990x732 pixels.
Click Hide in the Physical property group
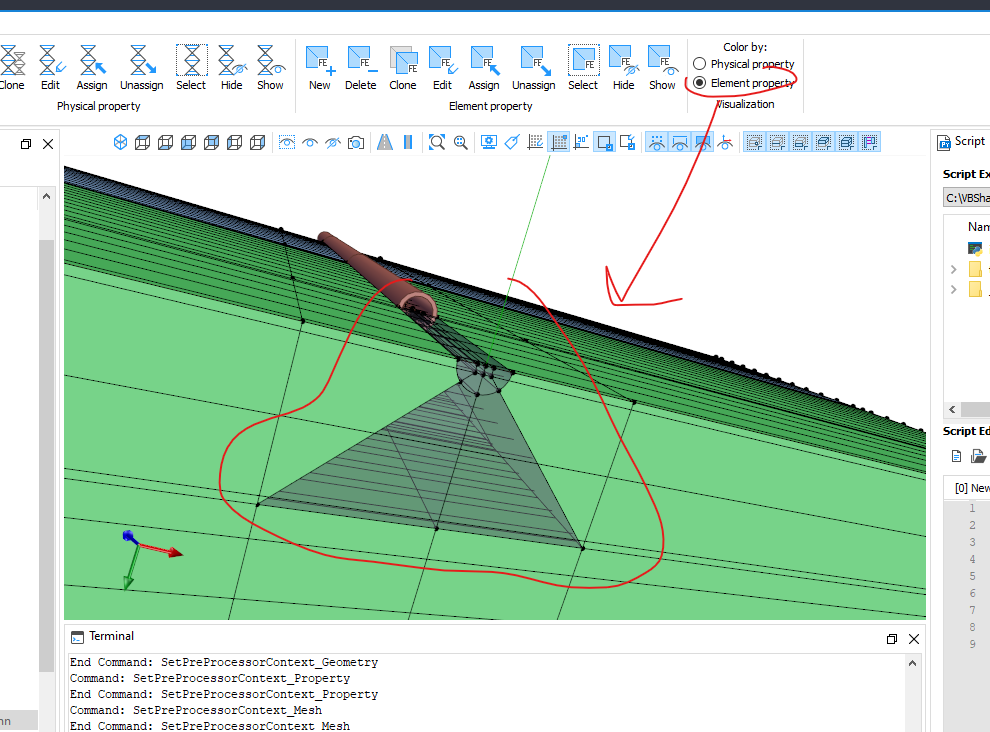(x=232, y=68)
